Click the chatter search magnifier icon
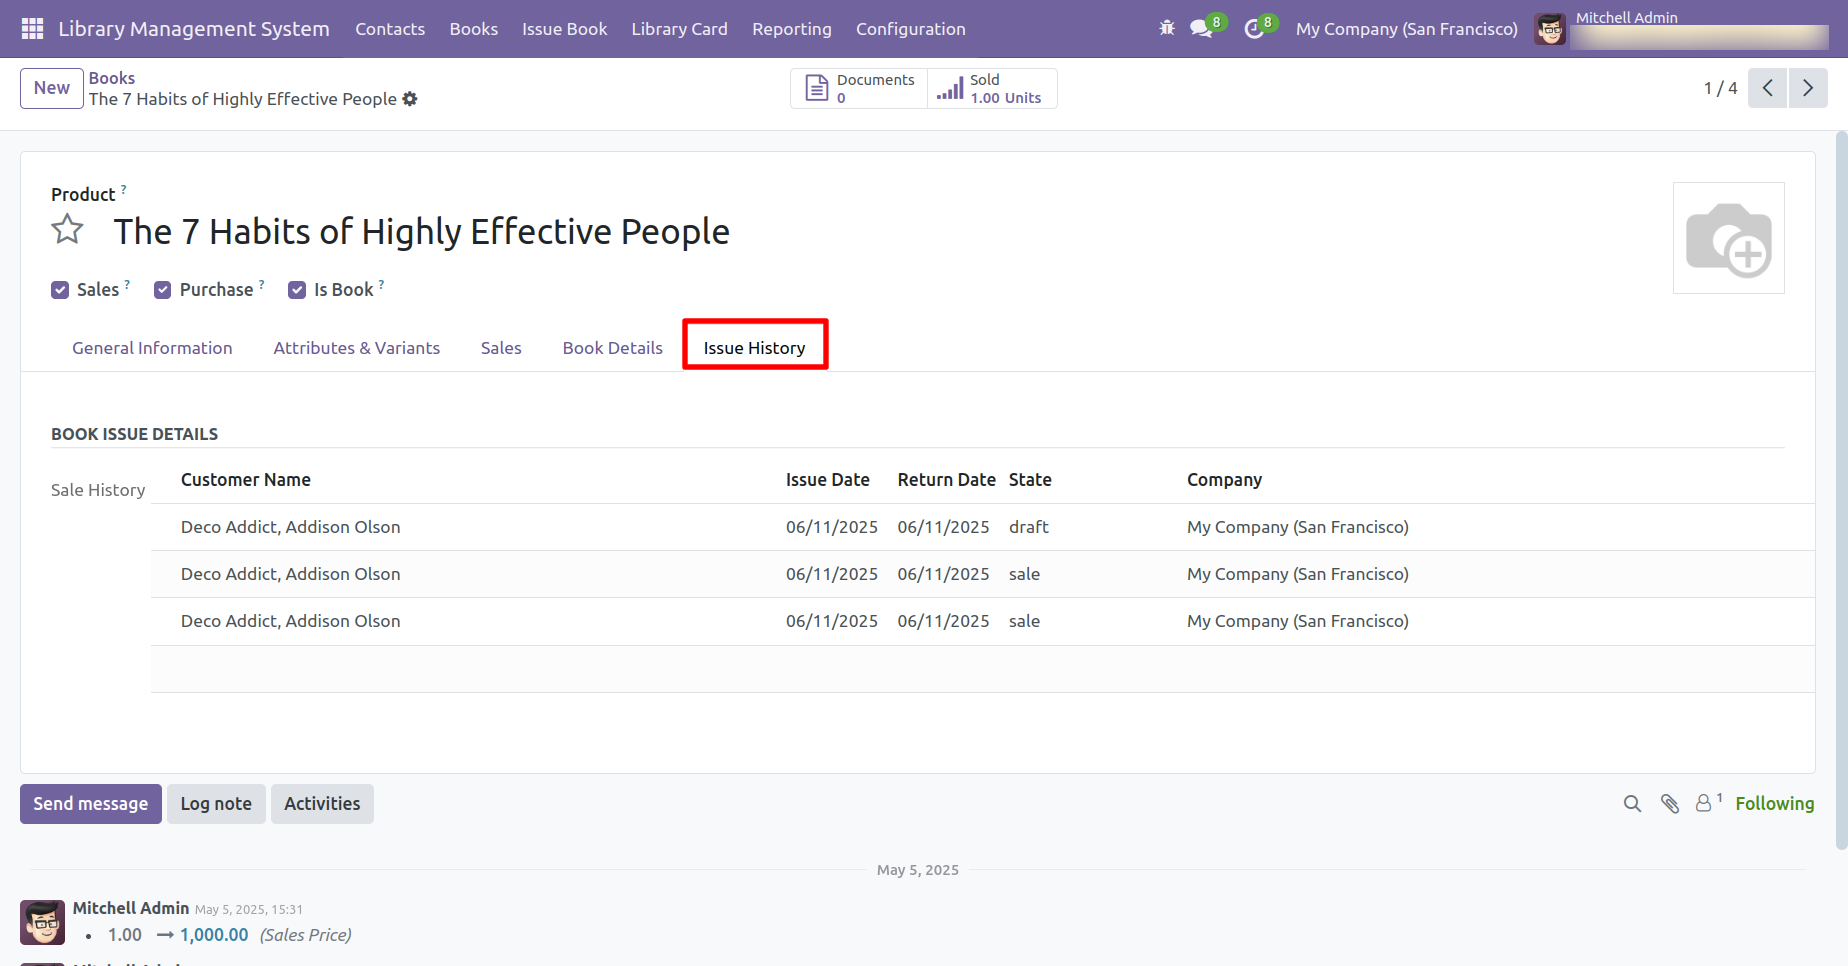 click(1632, 804)
